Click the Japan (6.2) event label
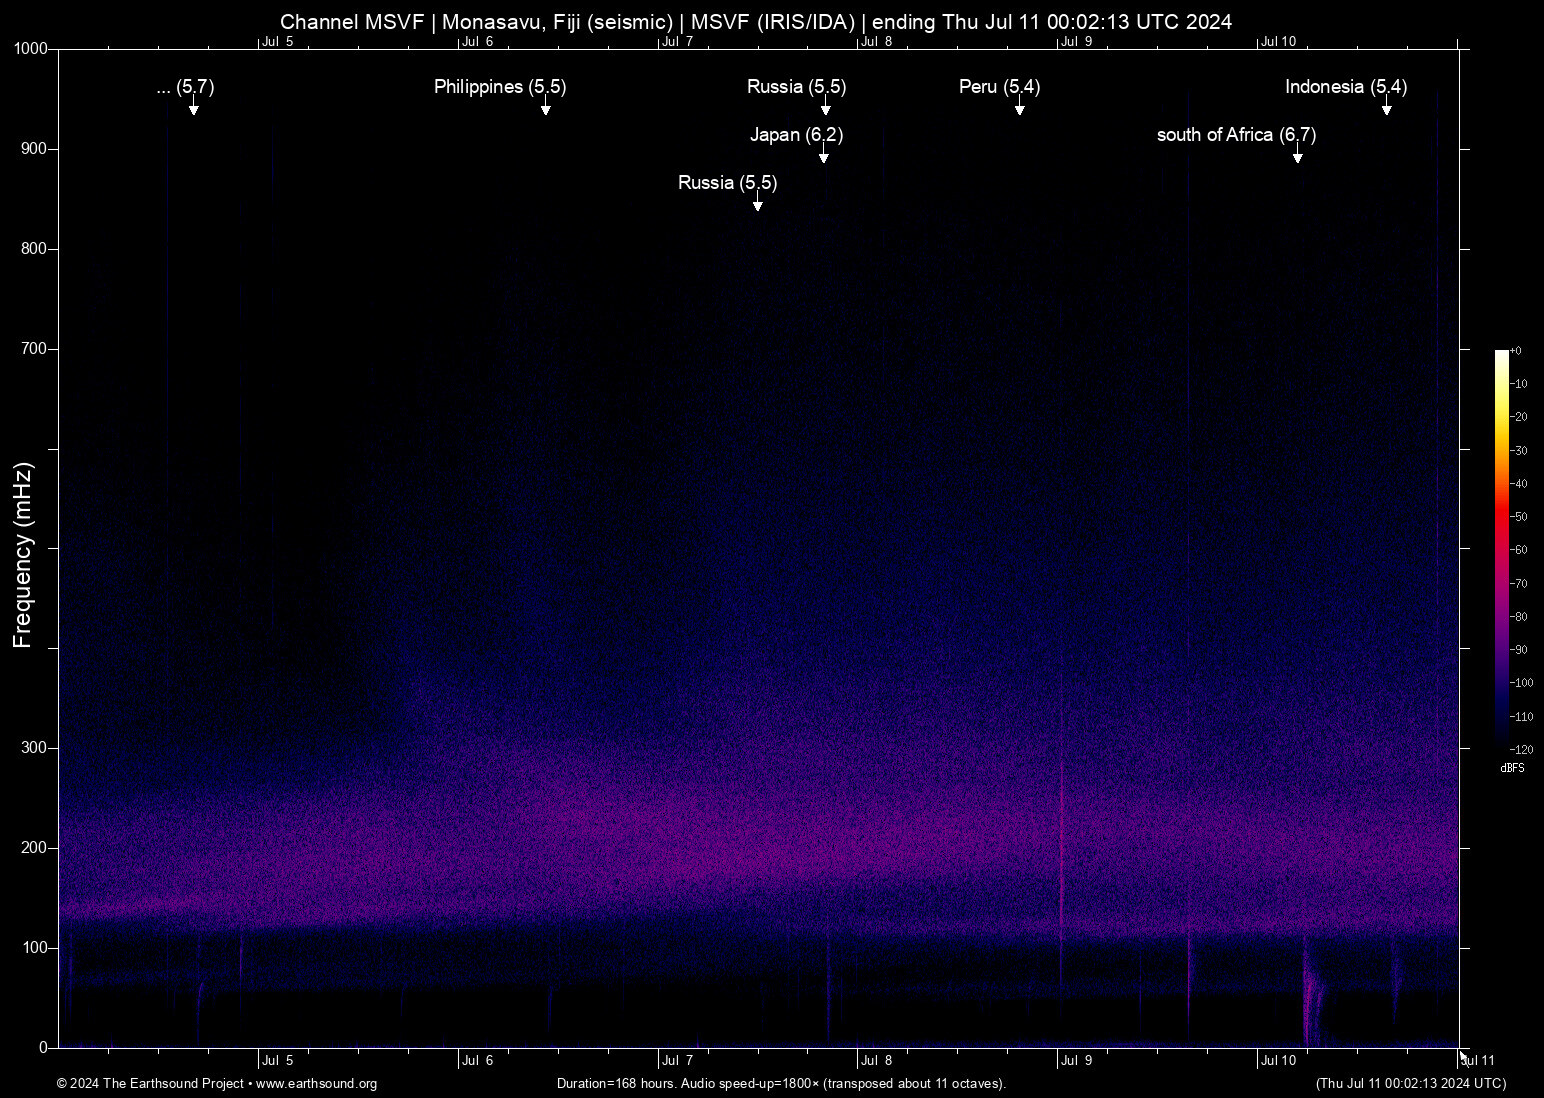 [x=796, y=135]
